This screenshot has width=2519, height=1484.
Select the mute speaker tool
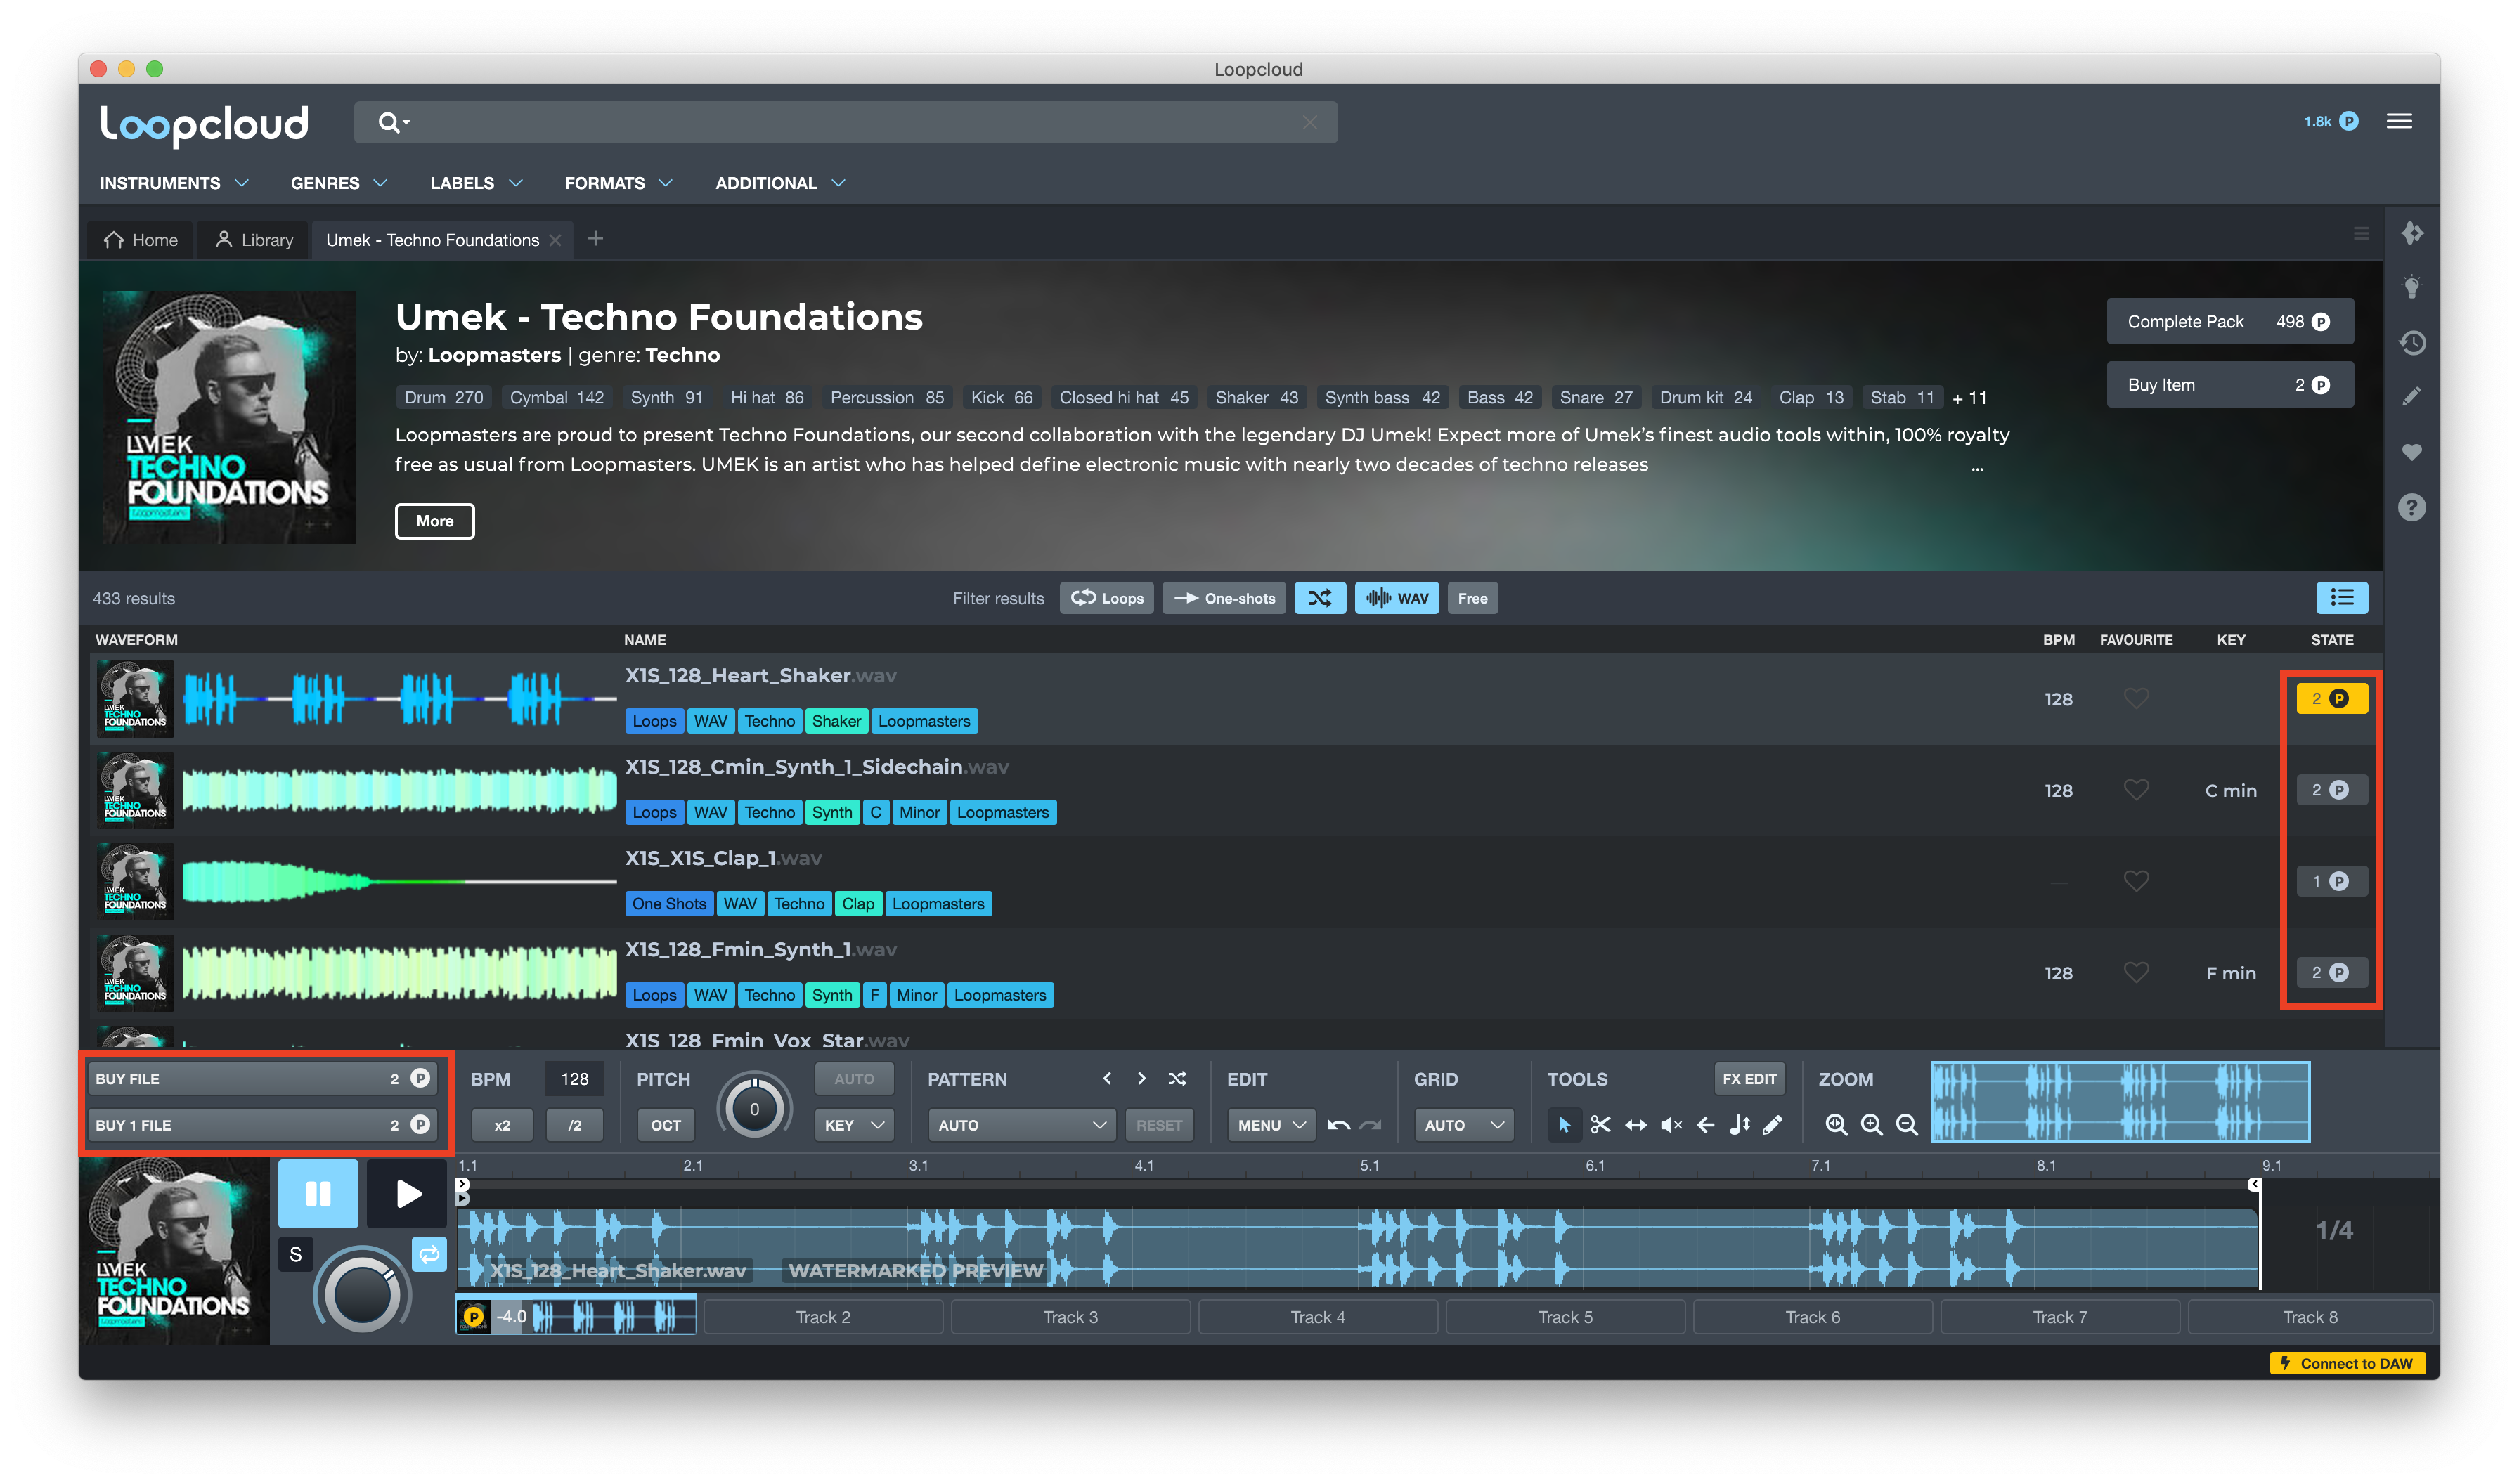1670,1125
